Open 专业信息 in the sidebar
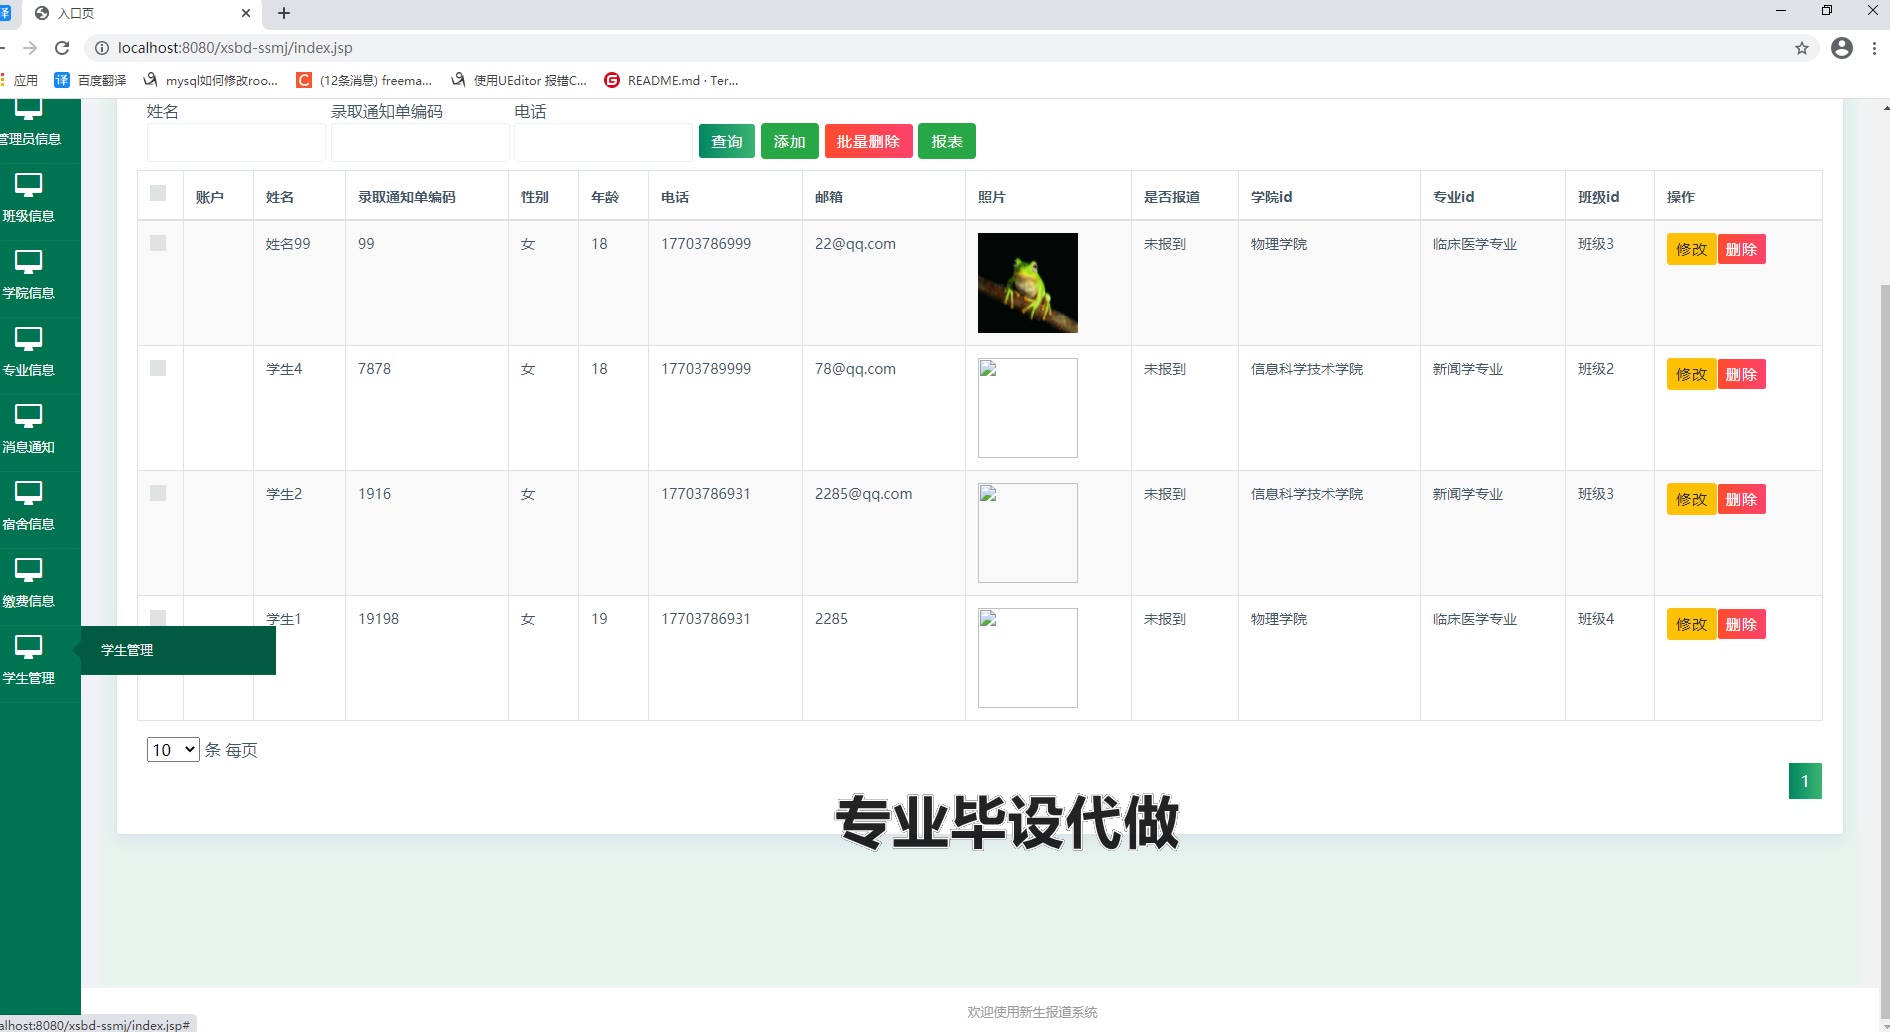The image size is (1890, 1032). (28, 352)
